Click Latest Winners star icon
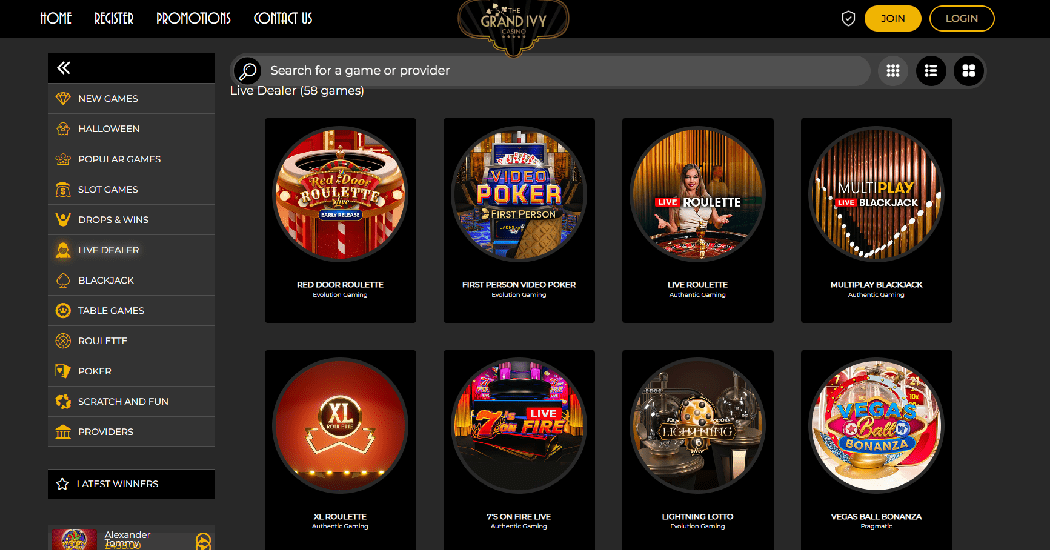Viewport: 1050px width, 550px height. [62, 484]
